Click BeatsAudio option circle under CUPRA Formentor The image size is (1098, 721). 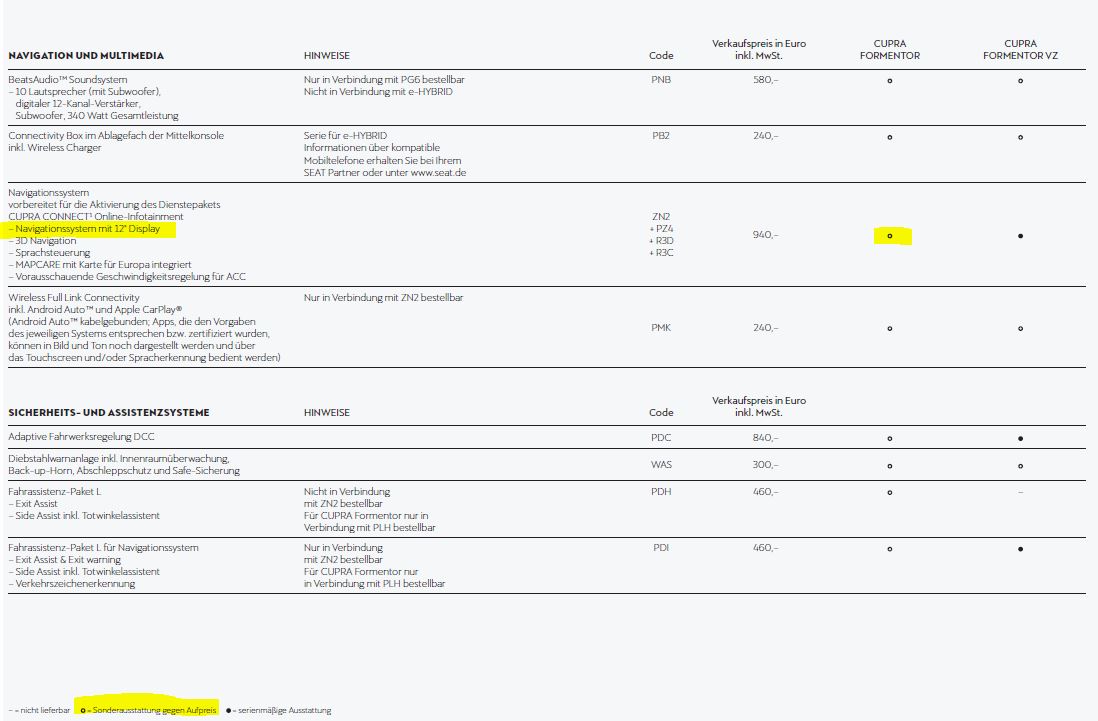click(889, 80)
